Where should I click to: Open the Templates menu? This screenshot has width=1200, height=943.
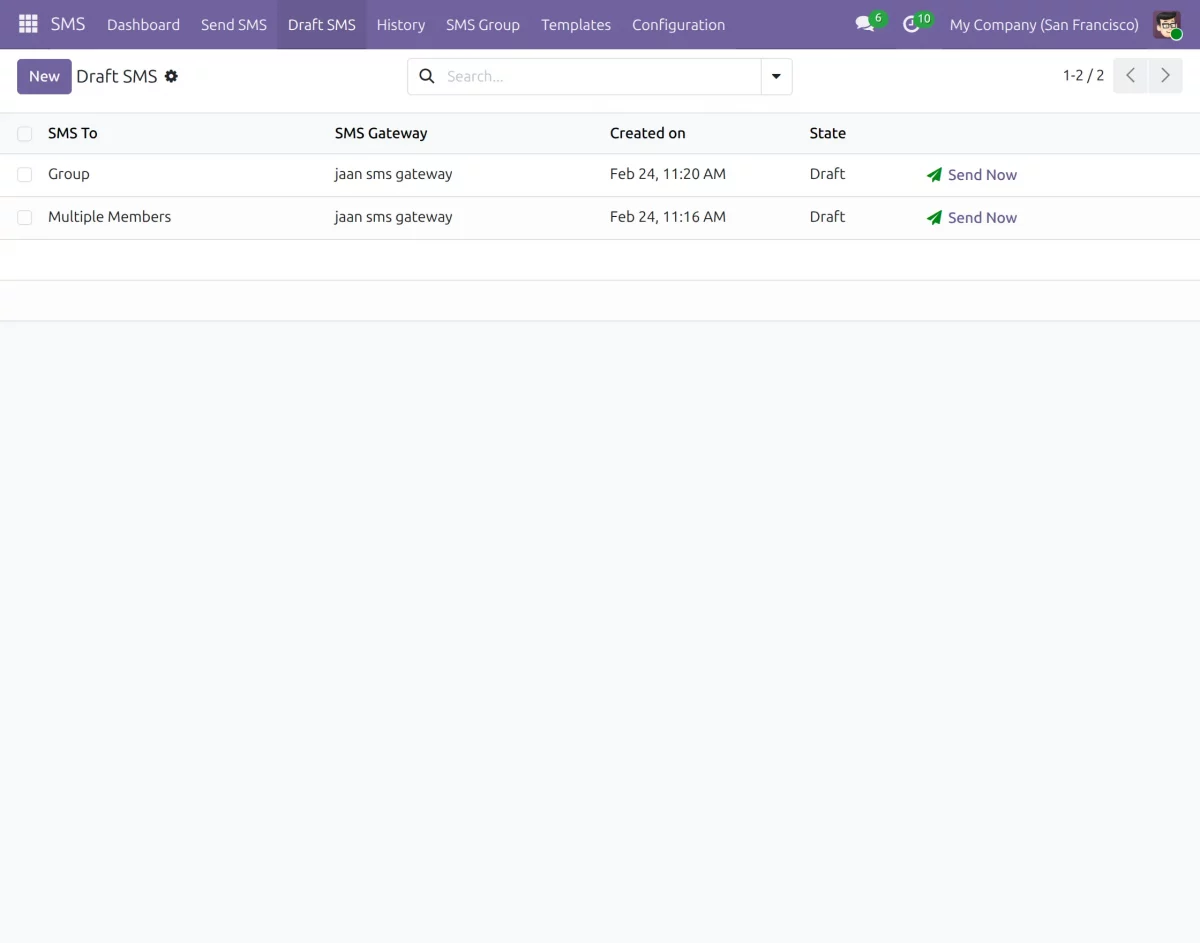pos(575,24)
